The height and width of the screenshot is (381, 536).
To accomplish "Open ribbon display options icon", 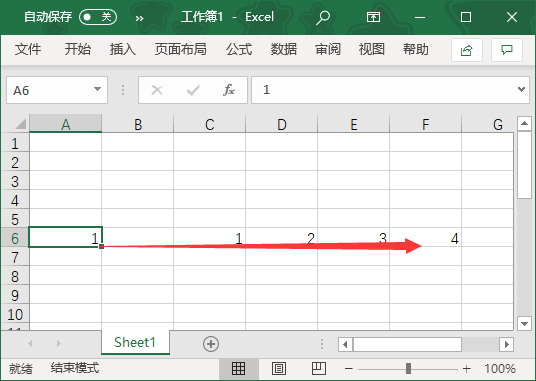I will point(373,17).
